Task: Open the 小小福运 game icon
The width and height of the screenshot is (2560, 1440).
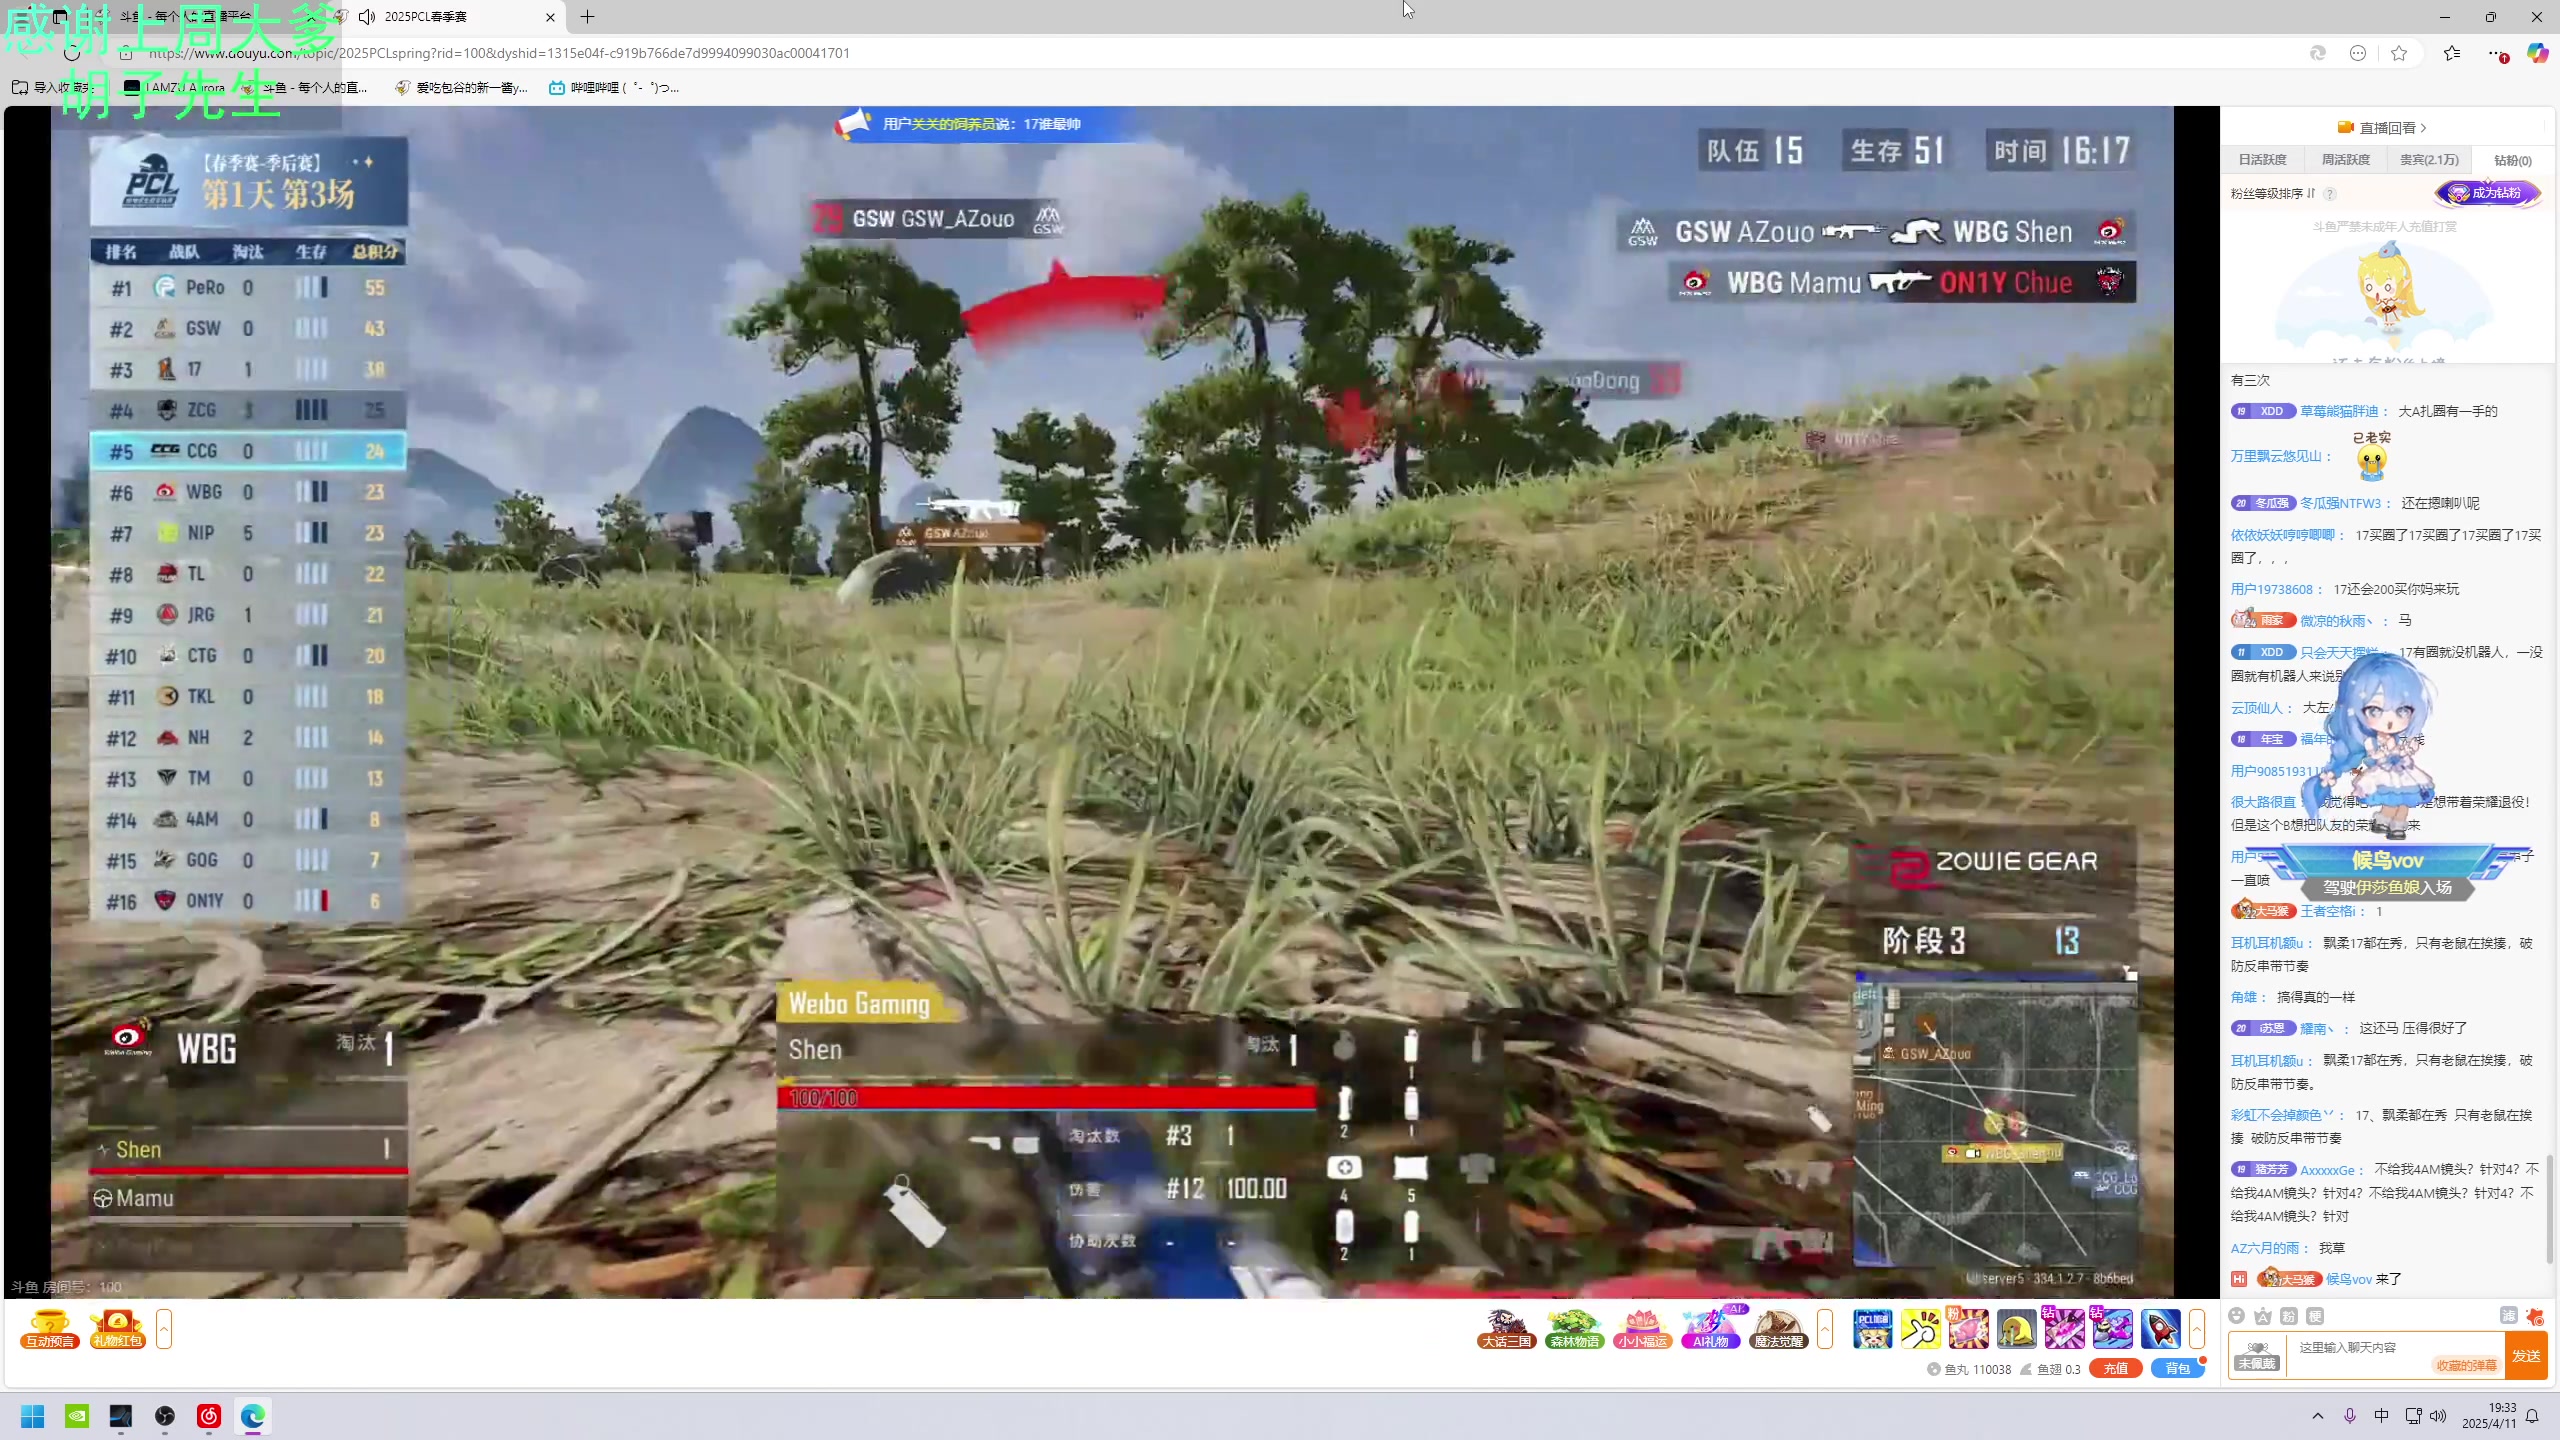Action: click(x=1642, y=1329)
